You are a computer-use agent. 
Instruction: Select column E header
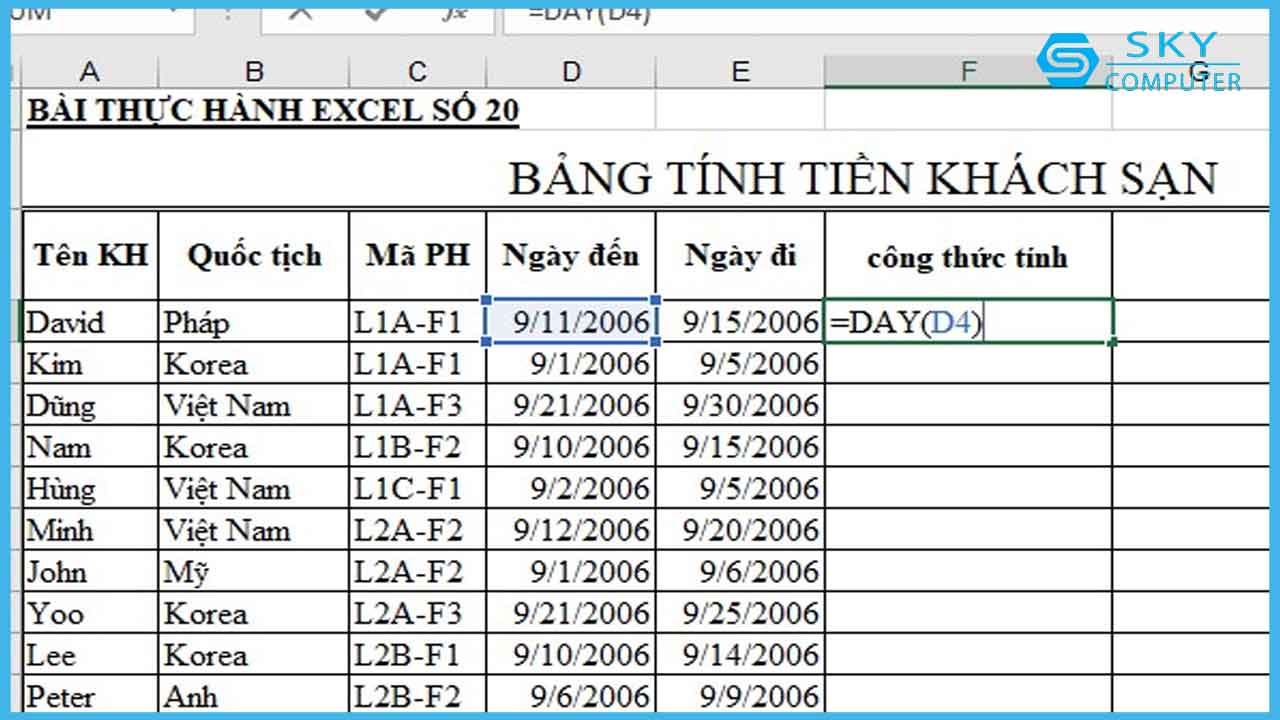[740, 71]
